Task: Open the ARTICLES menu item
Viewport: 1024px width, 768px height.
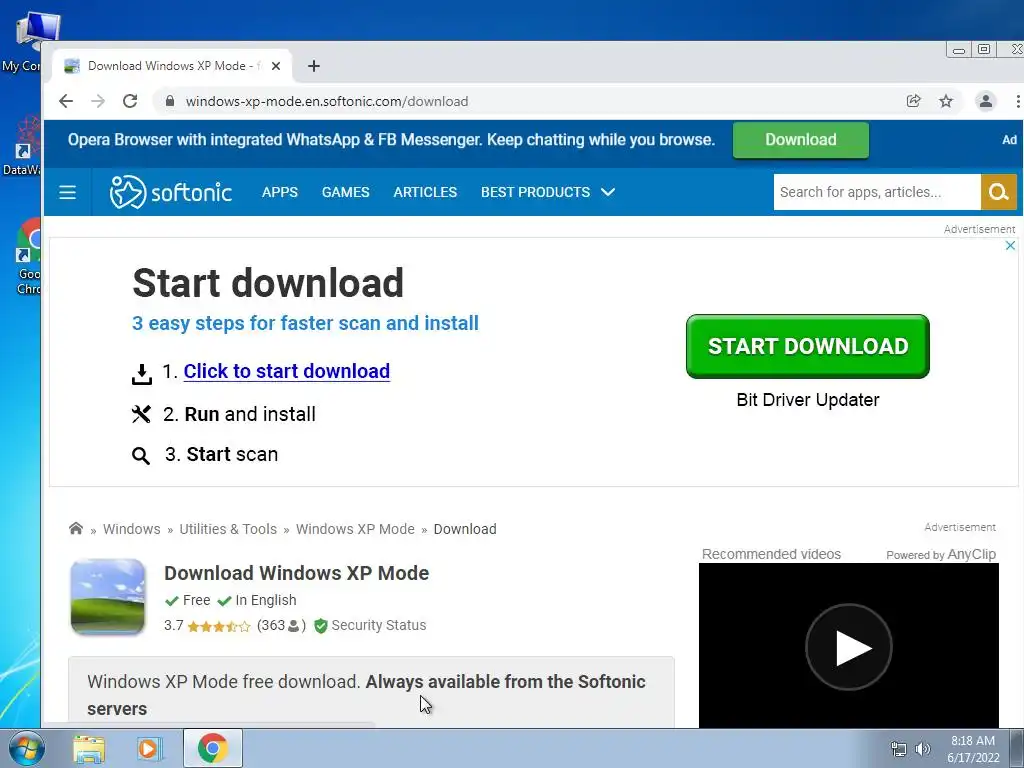Action: (425, 192)
